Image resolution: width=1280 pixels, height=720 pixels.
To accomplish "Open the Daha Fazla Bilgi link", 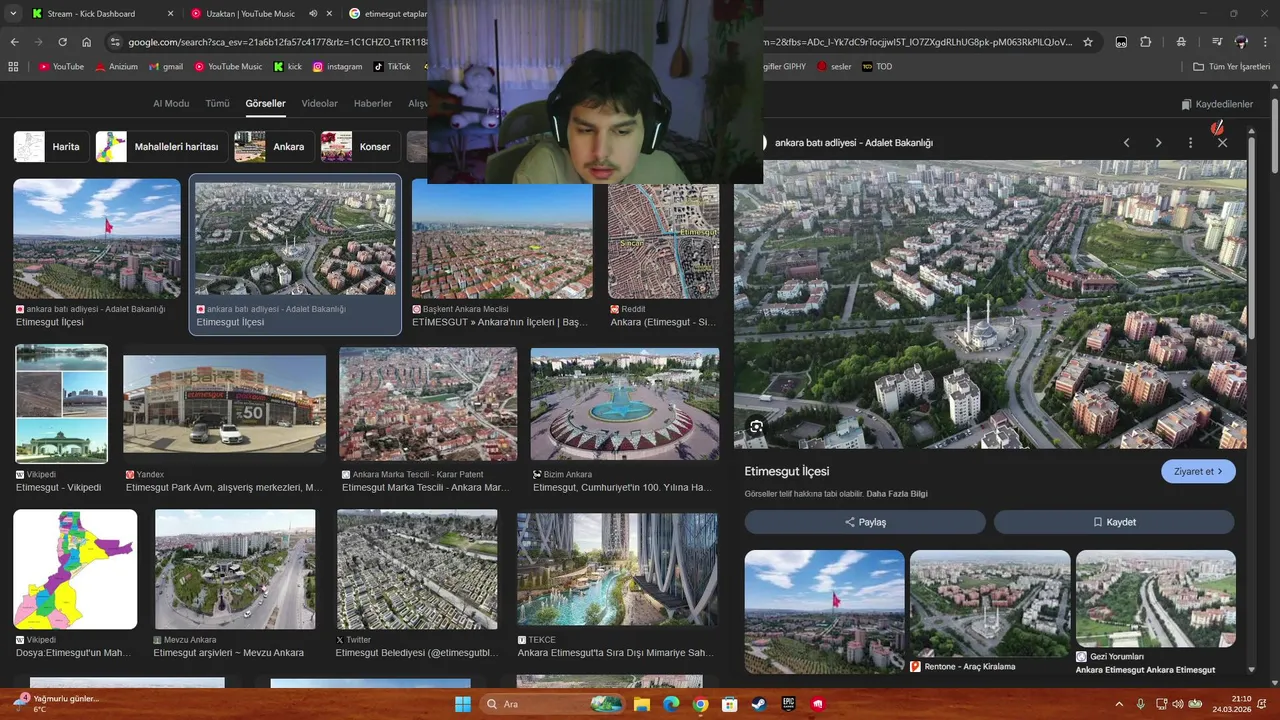I will tap(896, 494).
